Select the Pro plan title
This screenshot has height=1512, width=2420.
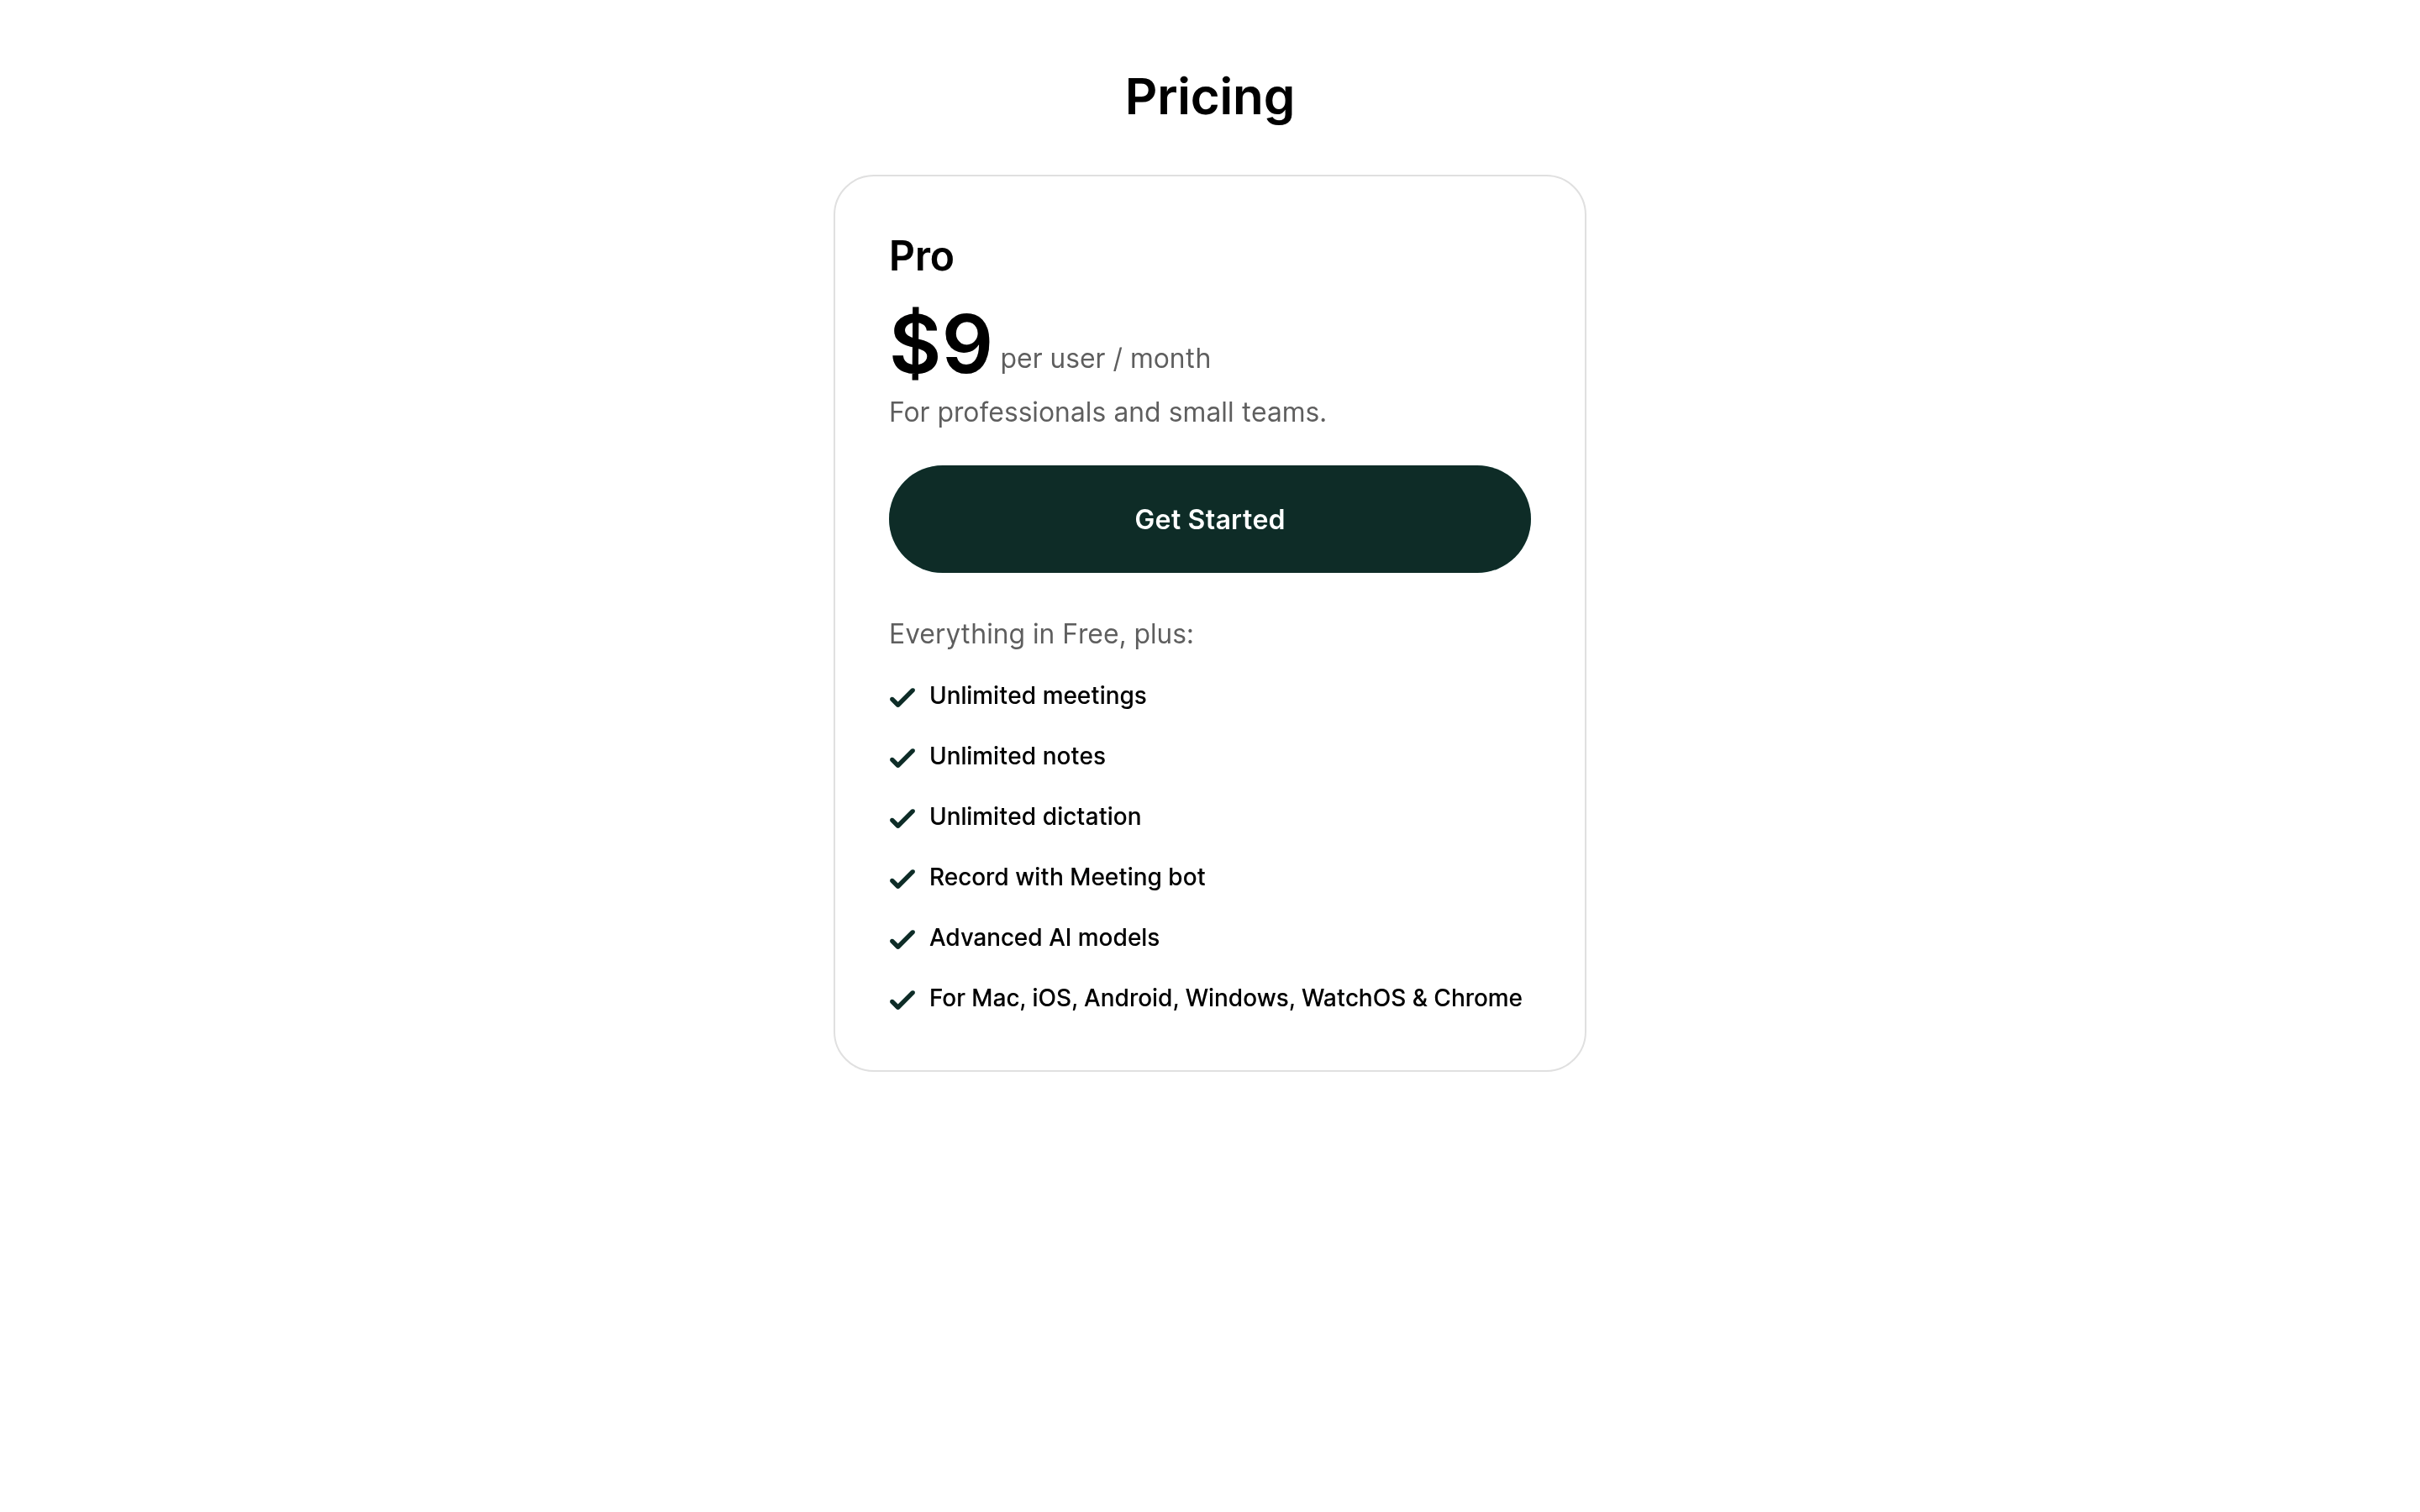[x=921, y=256]
